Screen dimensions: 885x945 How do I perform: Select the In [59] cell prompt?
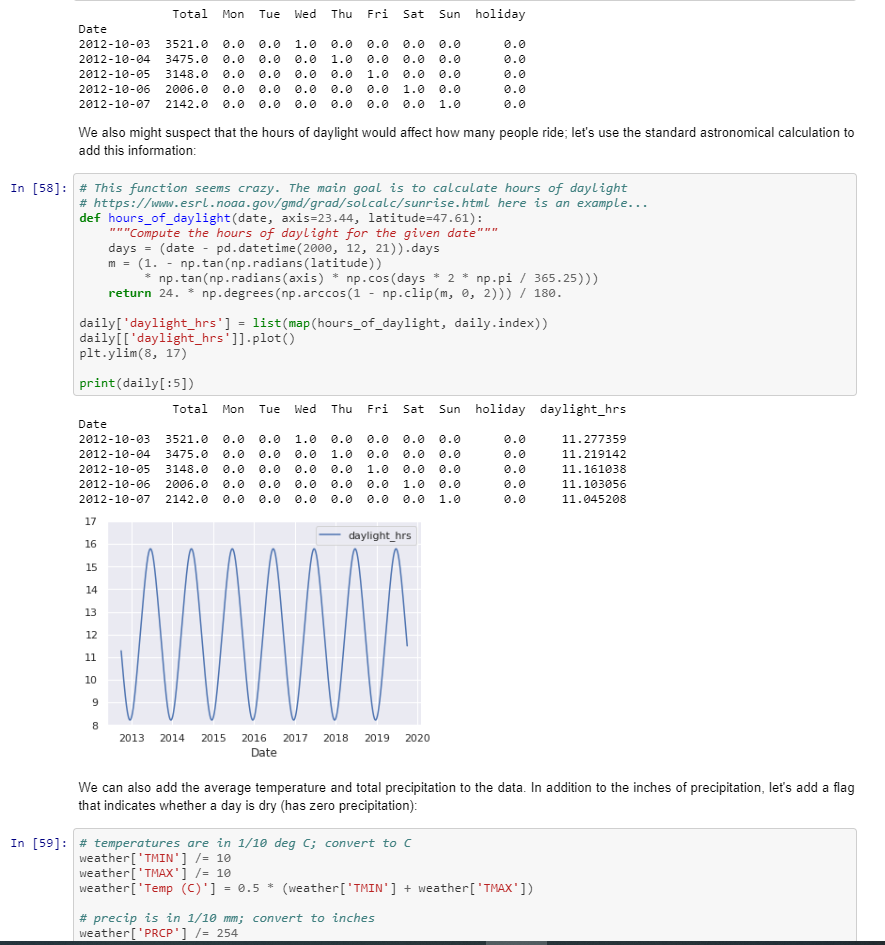click(39, 843)
